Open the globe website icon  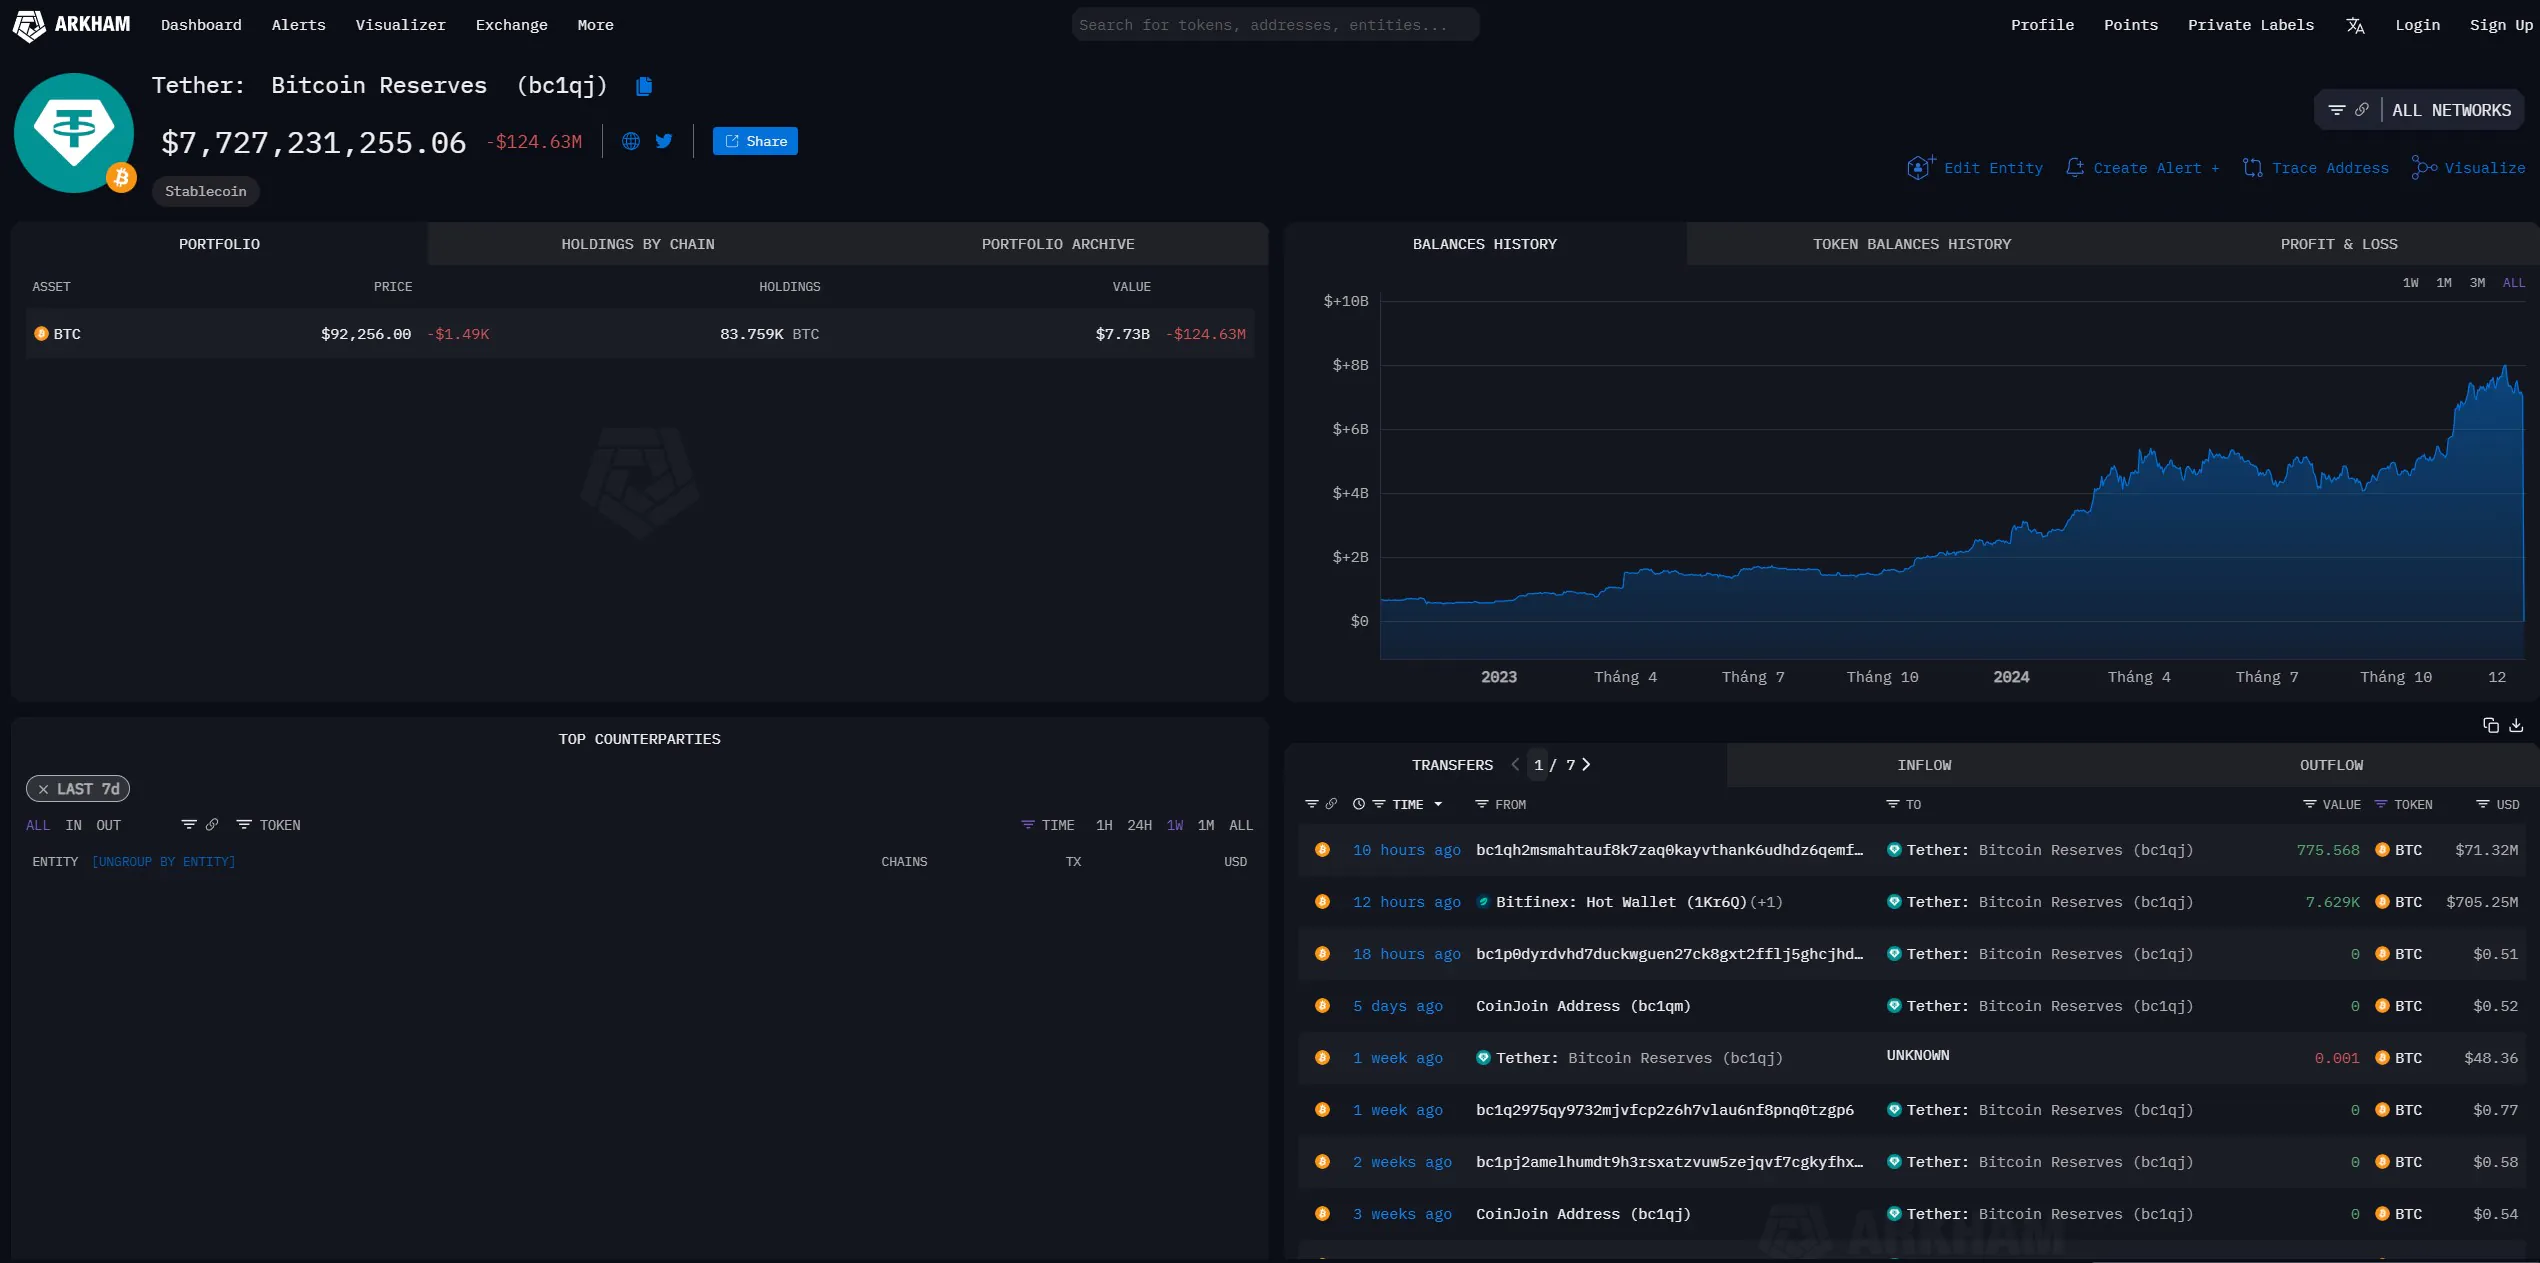click(x=631, y=141)
